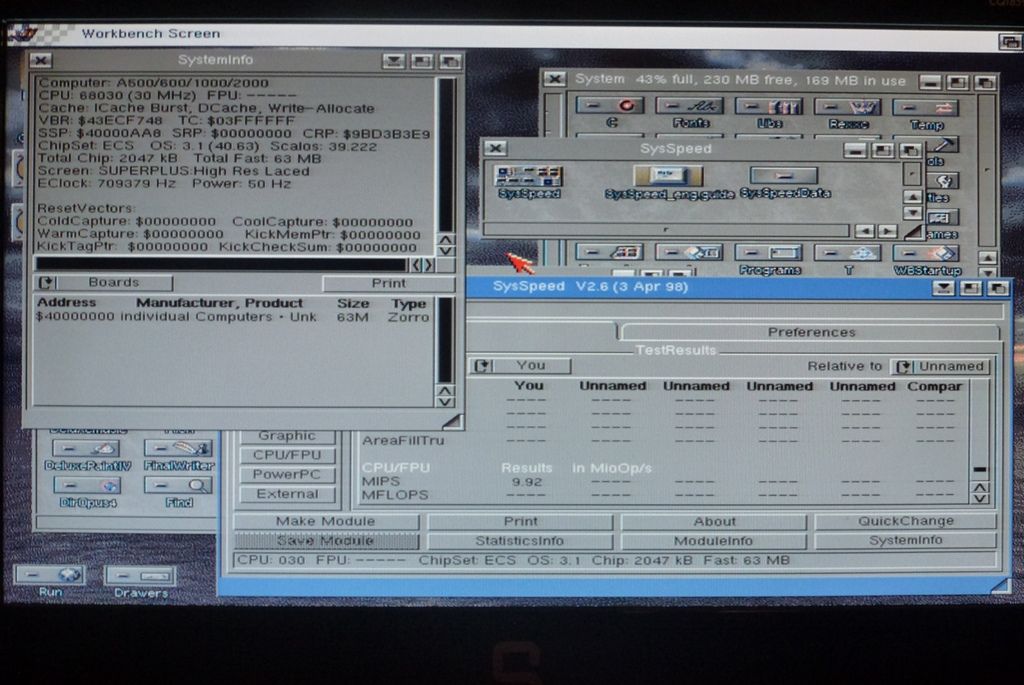Click the SysSpeed drawer window scroll-right arrow
Screen dimensions: 1024x685
point(887,231)
